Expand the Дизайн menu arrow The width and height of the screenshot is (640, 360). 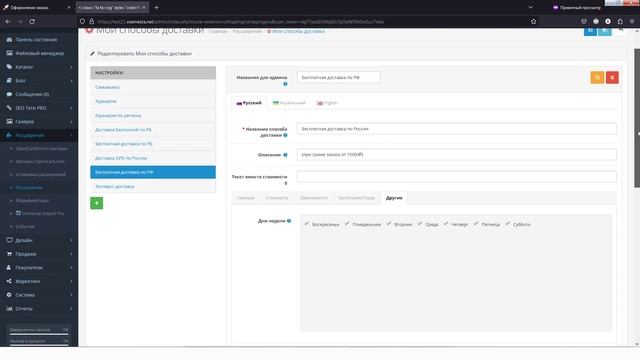click(71, 240)
